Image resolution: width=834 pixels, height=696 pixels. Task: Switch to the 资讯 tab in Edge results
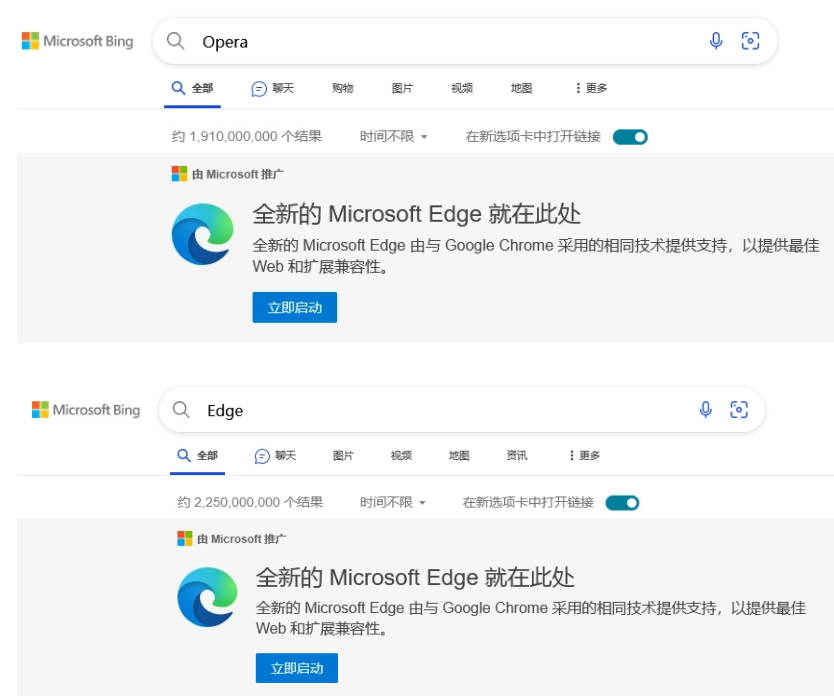click(517, 456)
